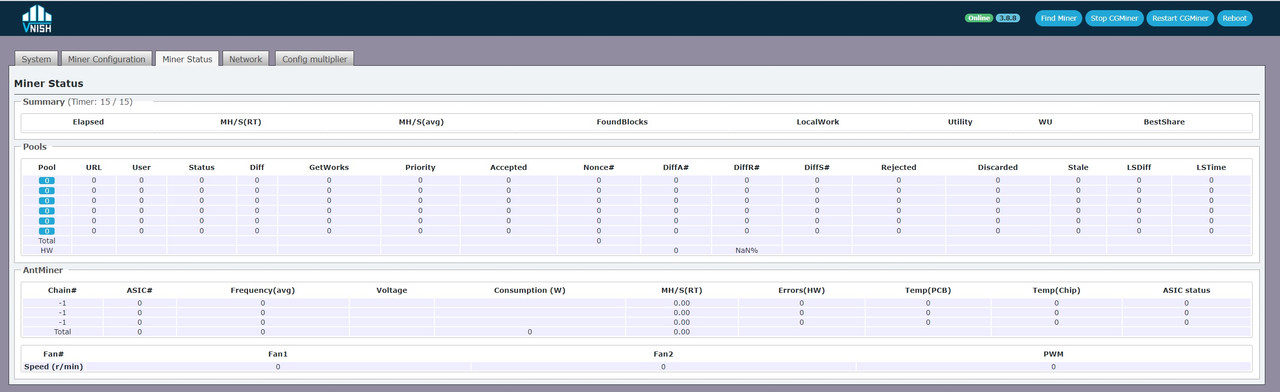This screenshot has width=1280, height=392.
Task: Click the LocalWork column header
Action: coord(818,122)
